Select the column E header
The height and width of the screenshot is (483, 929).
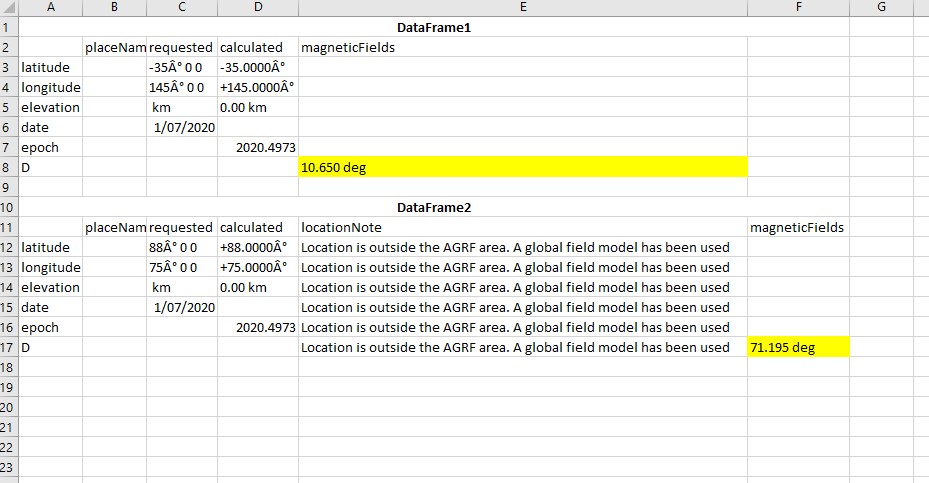coord(522,8)
